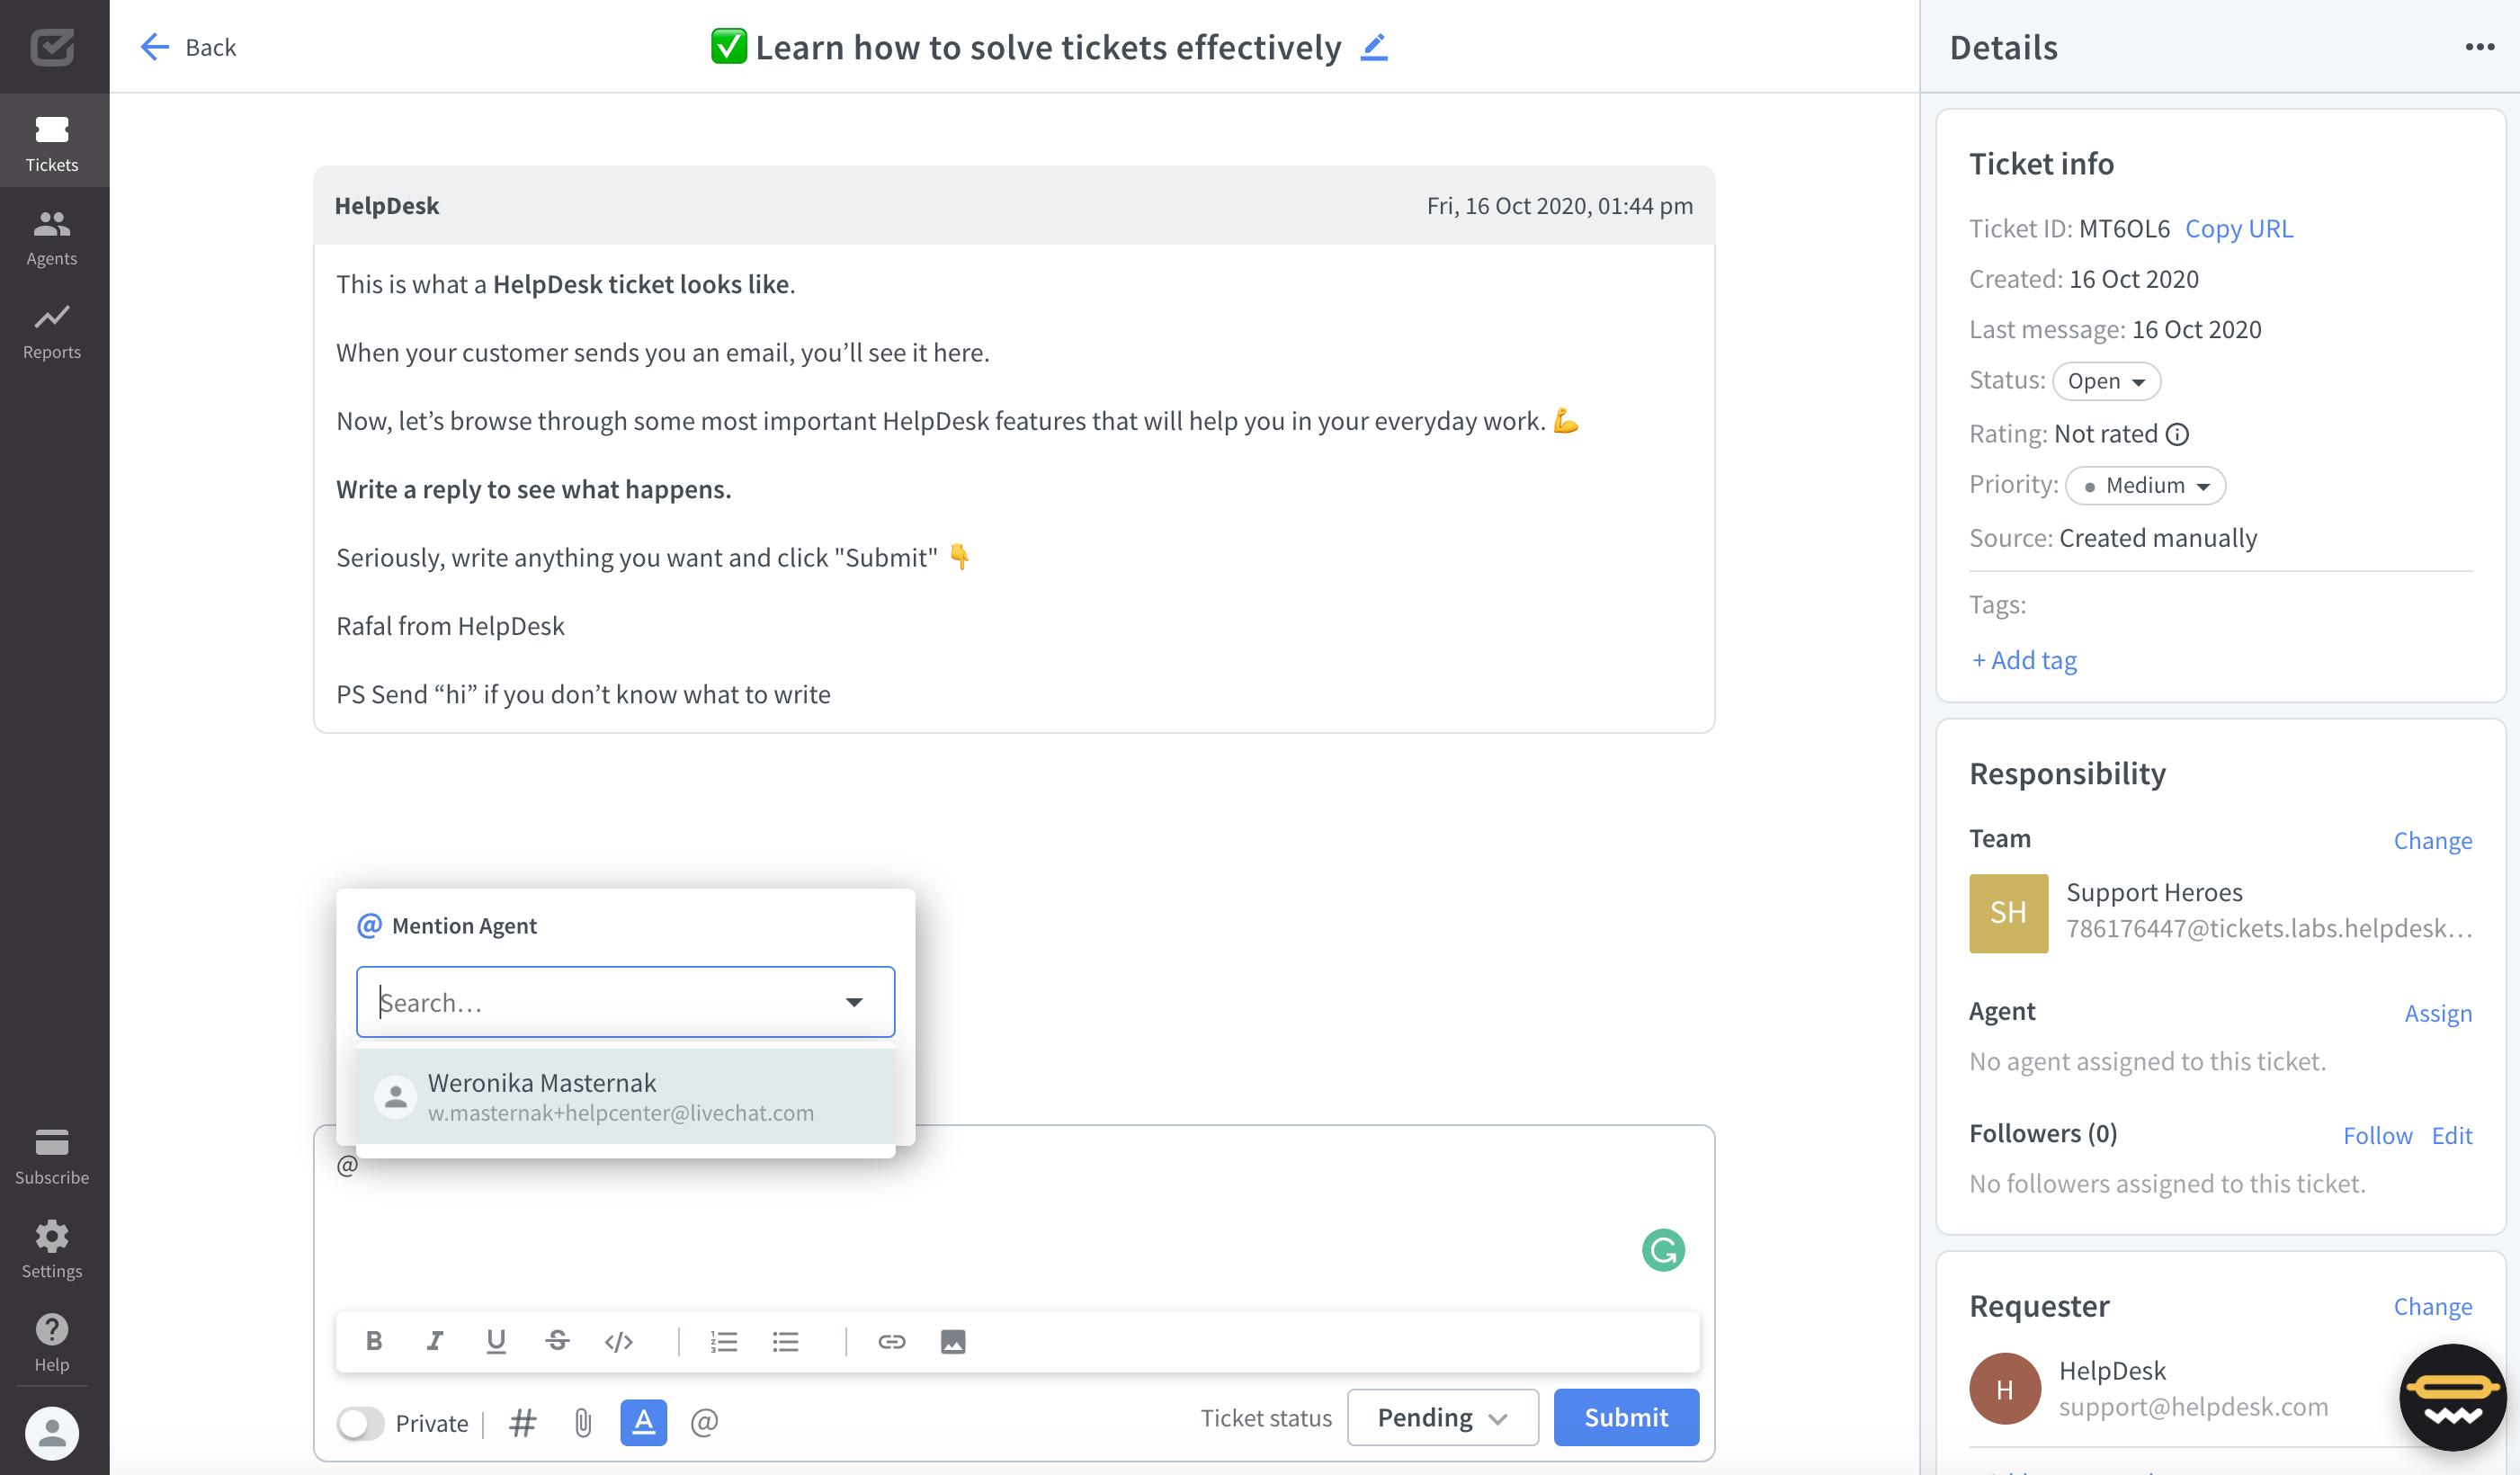This screenshot has width=2520, height=1475.
Task: Open the Agents section
Action: (x=52, y=237)
